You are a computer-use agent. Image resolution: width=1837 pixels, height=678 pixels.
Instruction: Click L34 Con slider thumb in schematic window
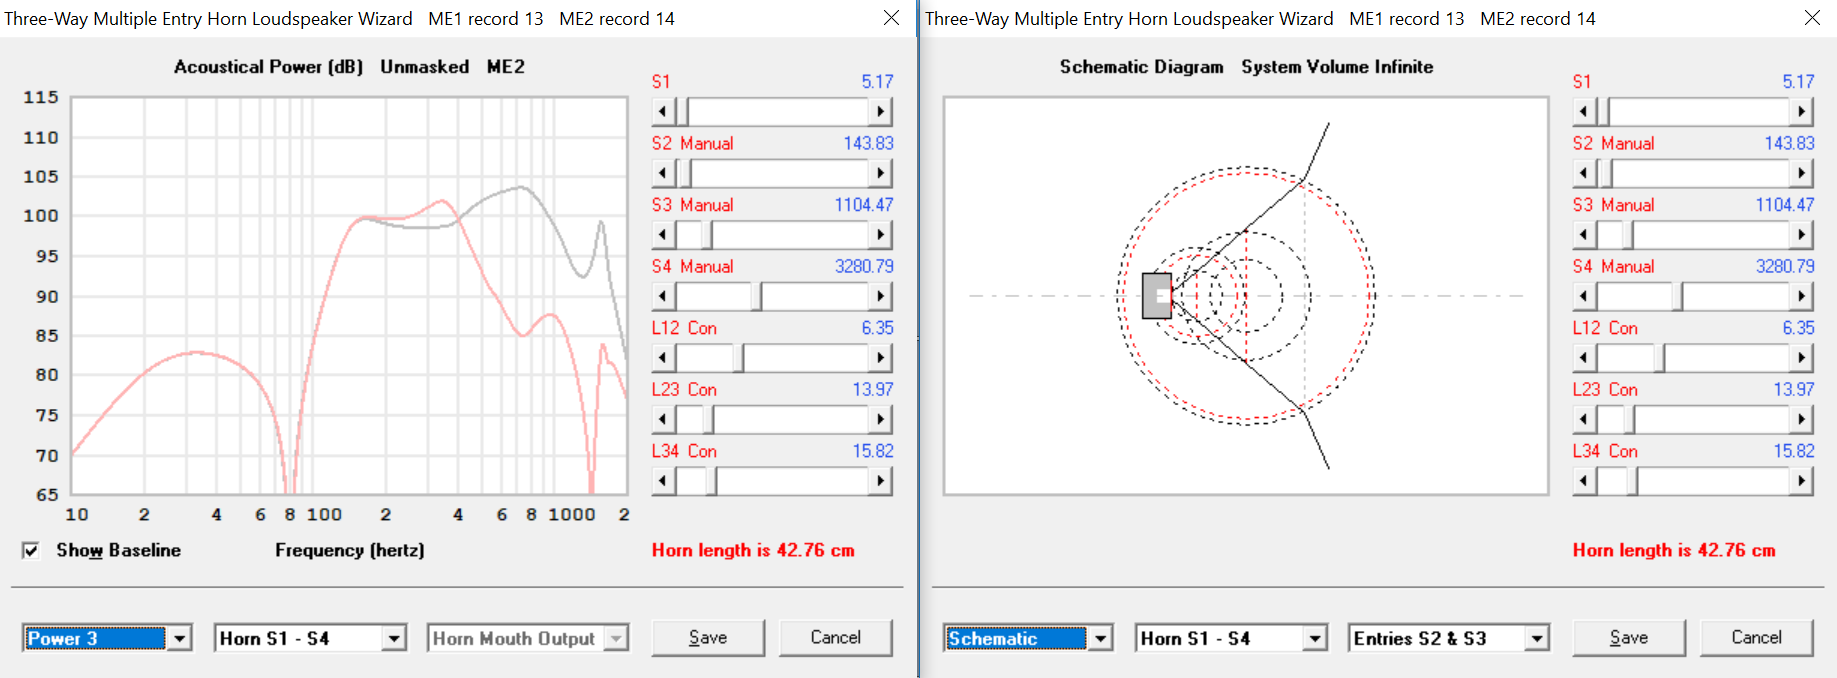(x=1632, y=481)
